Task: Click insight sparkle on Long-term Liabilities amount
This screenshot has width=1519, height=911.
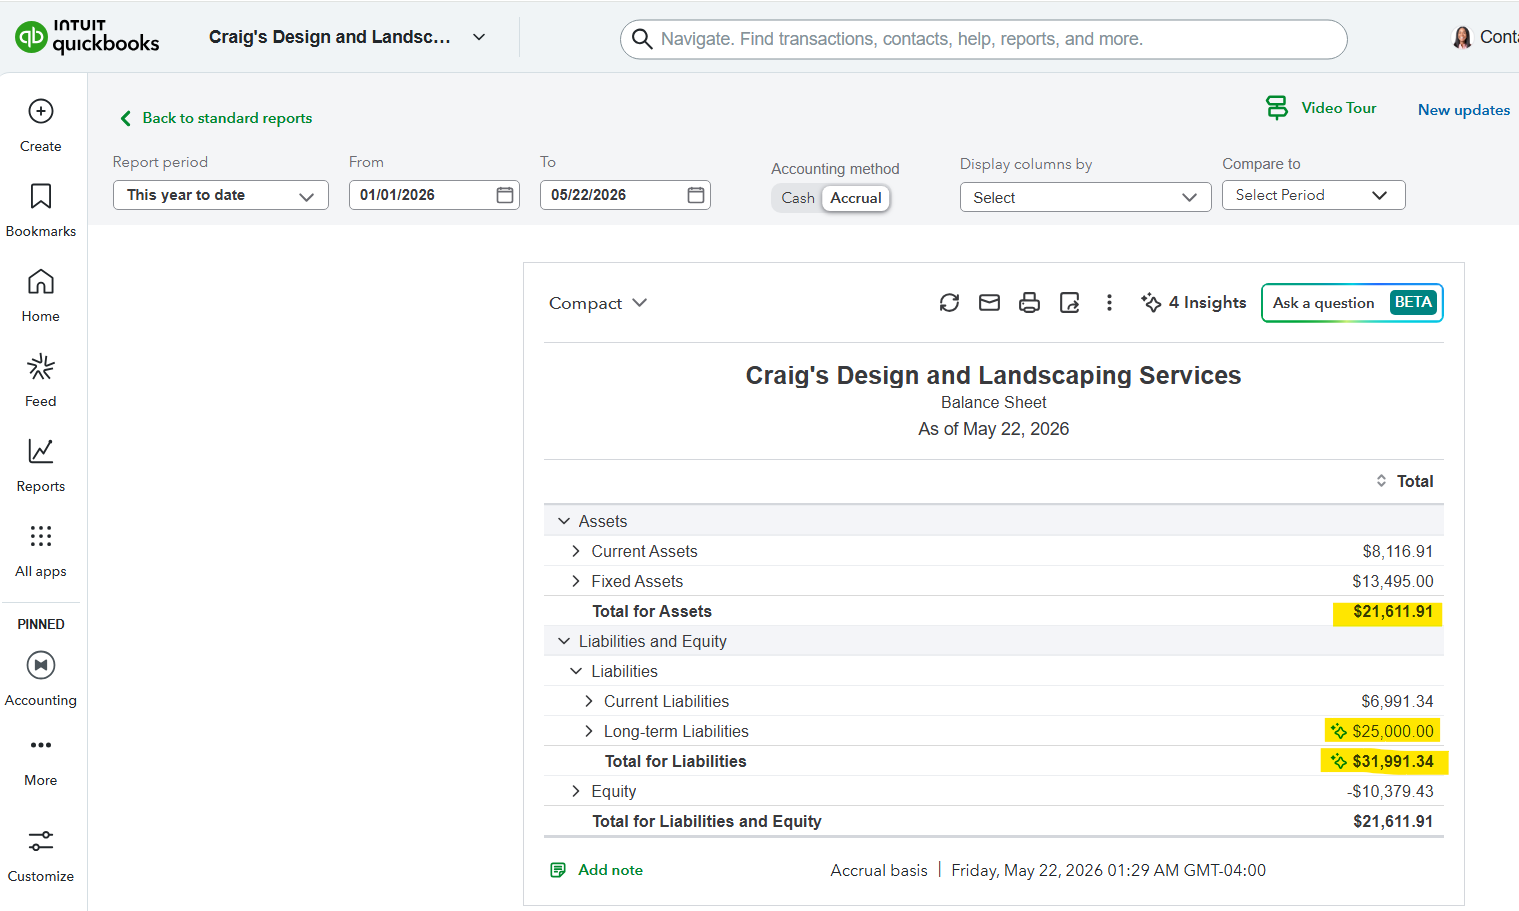Action: [x=1339, y=731]
